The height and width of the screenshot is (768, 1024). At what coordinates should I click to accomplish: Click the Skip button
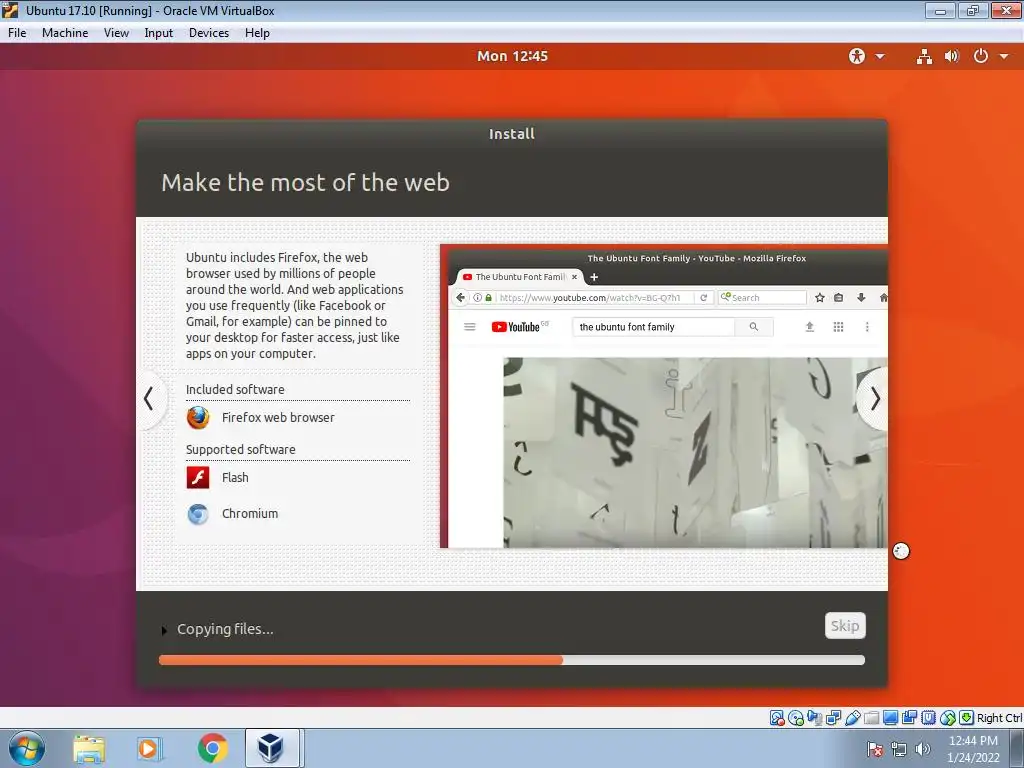click(845, 626)
